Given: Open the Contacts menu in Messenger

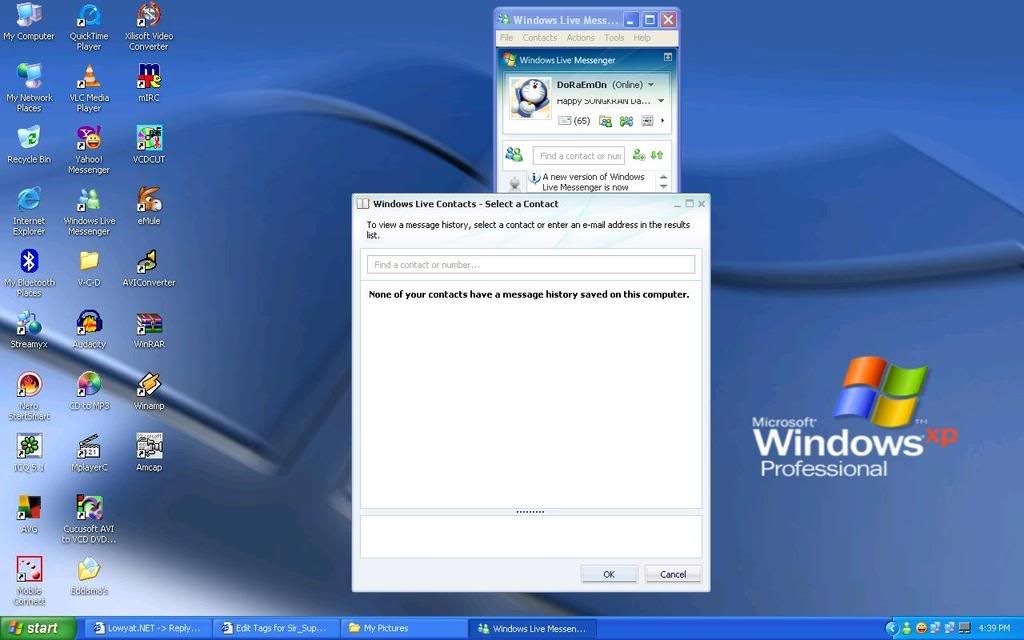Looking at the screenshot, I should (539, 37).
